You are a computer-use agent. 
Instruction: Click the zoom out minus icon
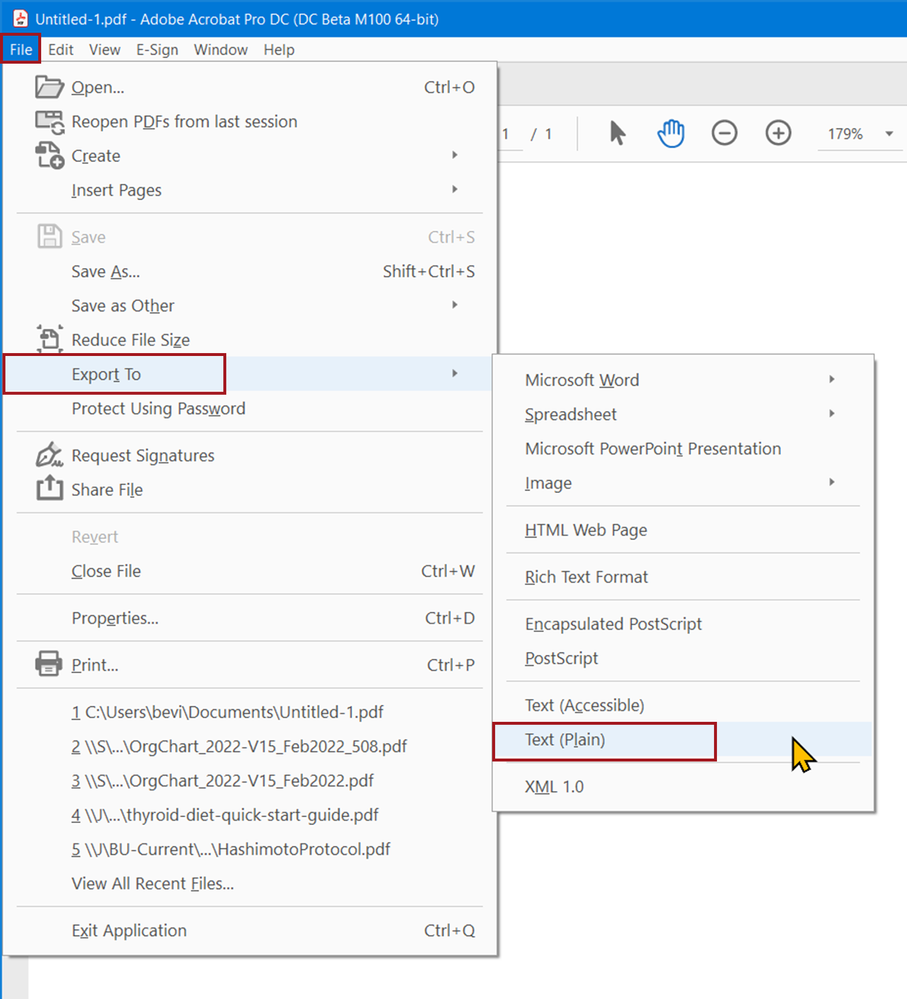coord(725,133)
